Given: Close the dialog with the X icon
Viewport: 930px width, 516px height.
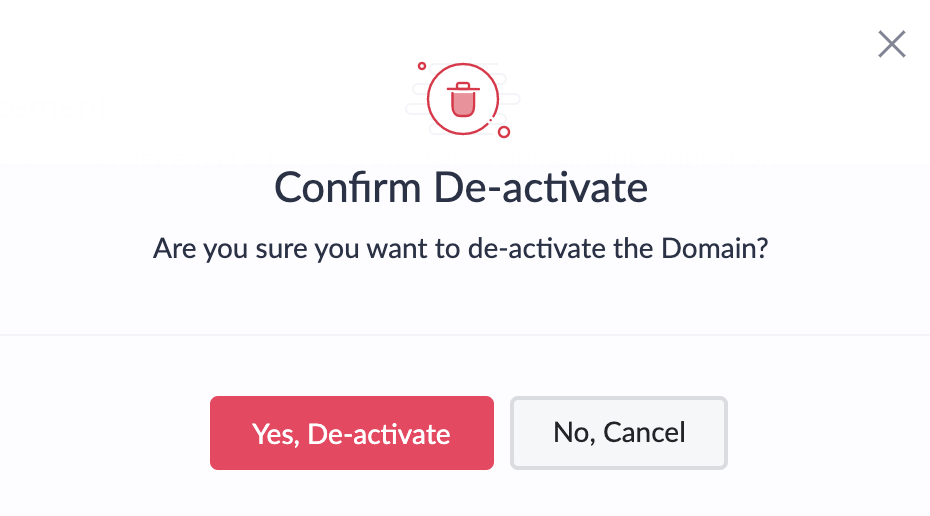Looking at the screenshot, I should 891,44.
